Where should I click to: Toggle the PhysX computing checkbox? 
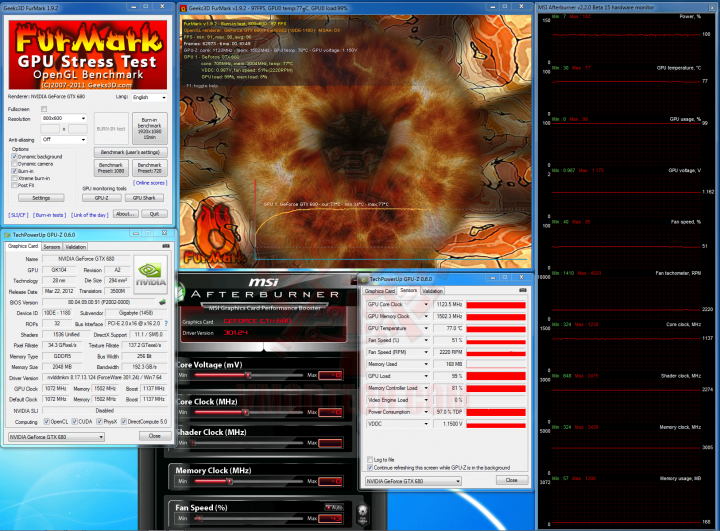[x=99, y=422]
